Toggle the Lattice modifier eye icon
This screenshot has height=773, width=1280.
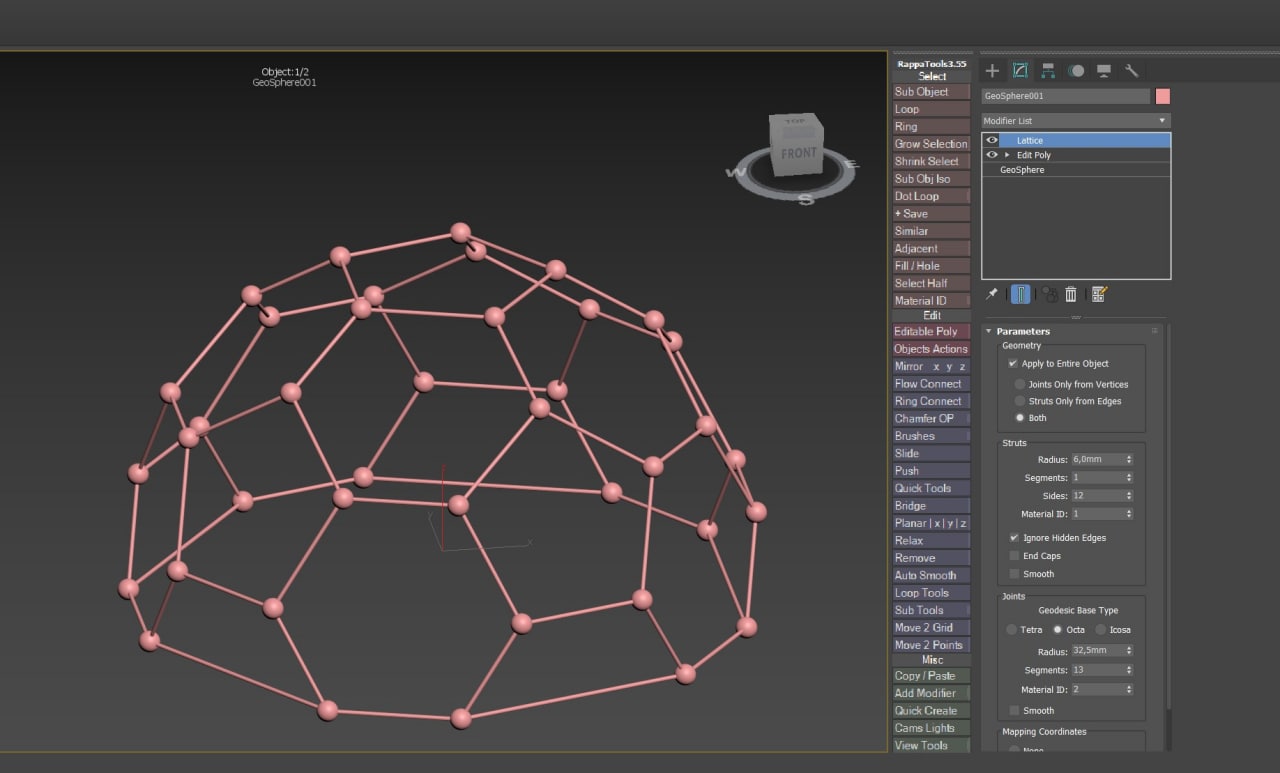click(x=992, y=141)
